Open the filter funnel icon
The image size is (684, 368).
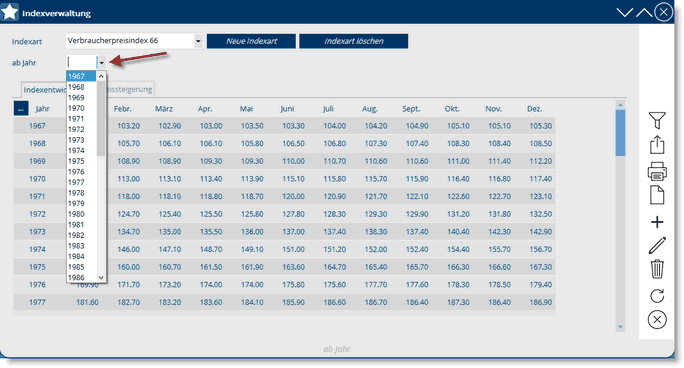(x=657, y=120)
